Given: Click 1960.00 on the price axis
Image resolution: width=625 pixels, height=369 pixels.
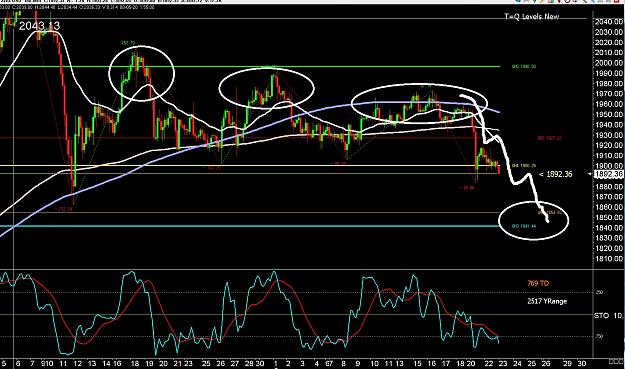Looking at the screenshot, I should (609, 104).
